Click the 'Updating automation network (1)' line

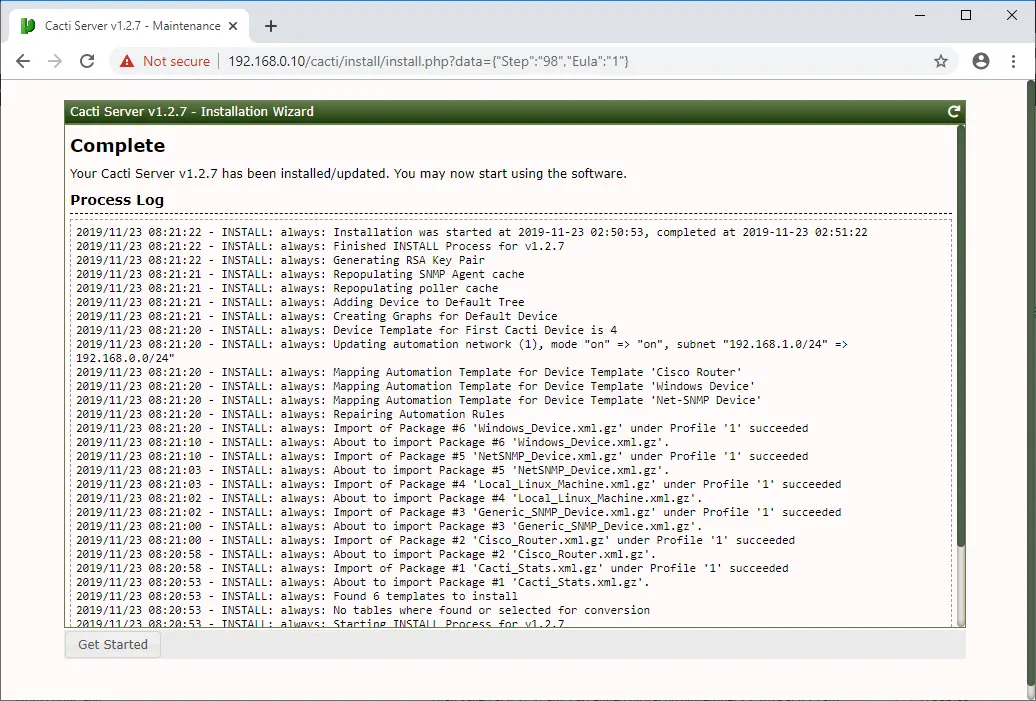click(x=462, y=351)
